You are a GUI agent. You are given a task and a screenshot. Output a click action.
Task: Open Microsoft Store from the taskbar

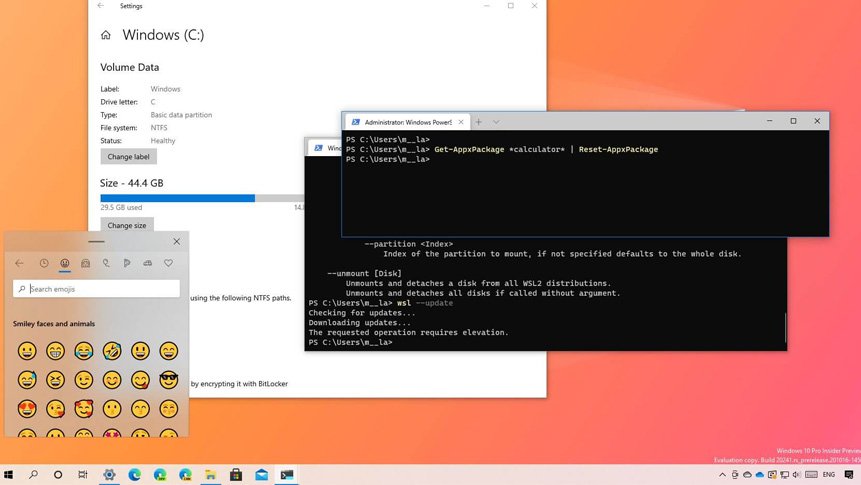tap(236, 475)
